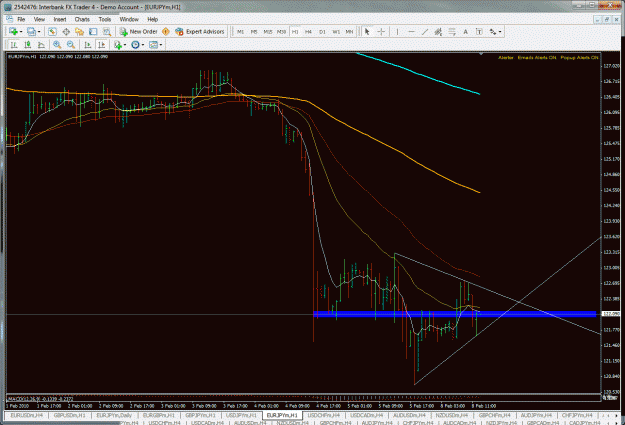Switch to the USDCHFm,H4 chart tab
Image resolution: width=625 pixels, height=425 pixels.
point(324,415)
